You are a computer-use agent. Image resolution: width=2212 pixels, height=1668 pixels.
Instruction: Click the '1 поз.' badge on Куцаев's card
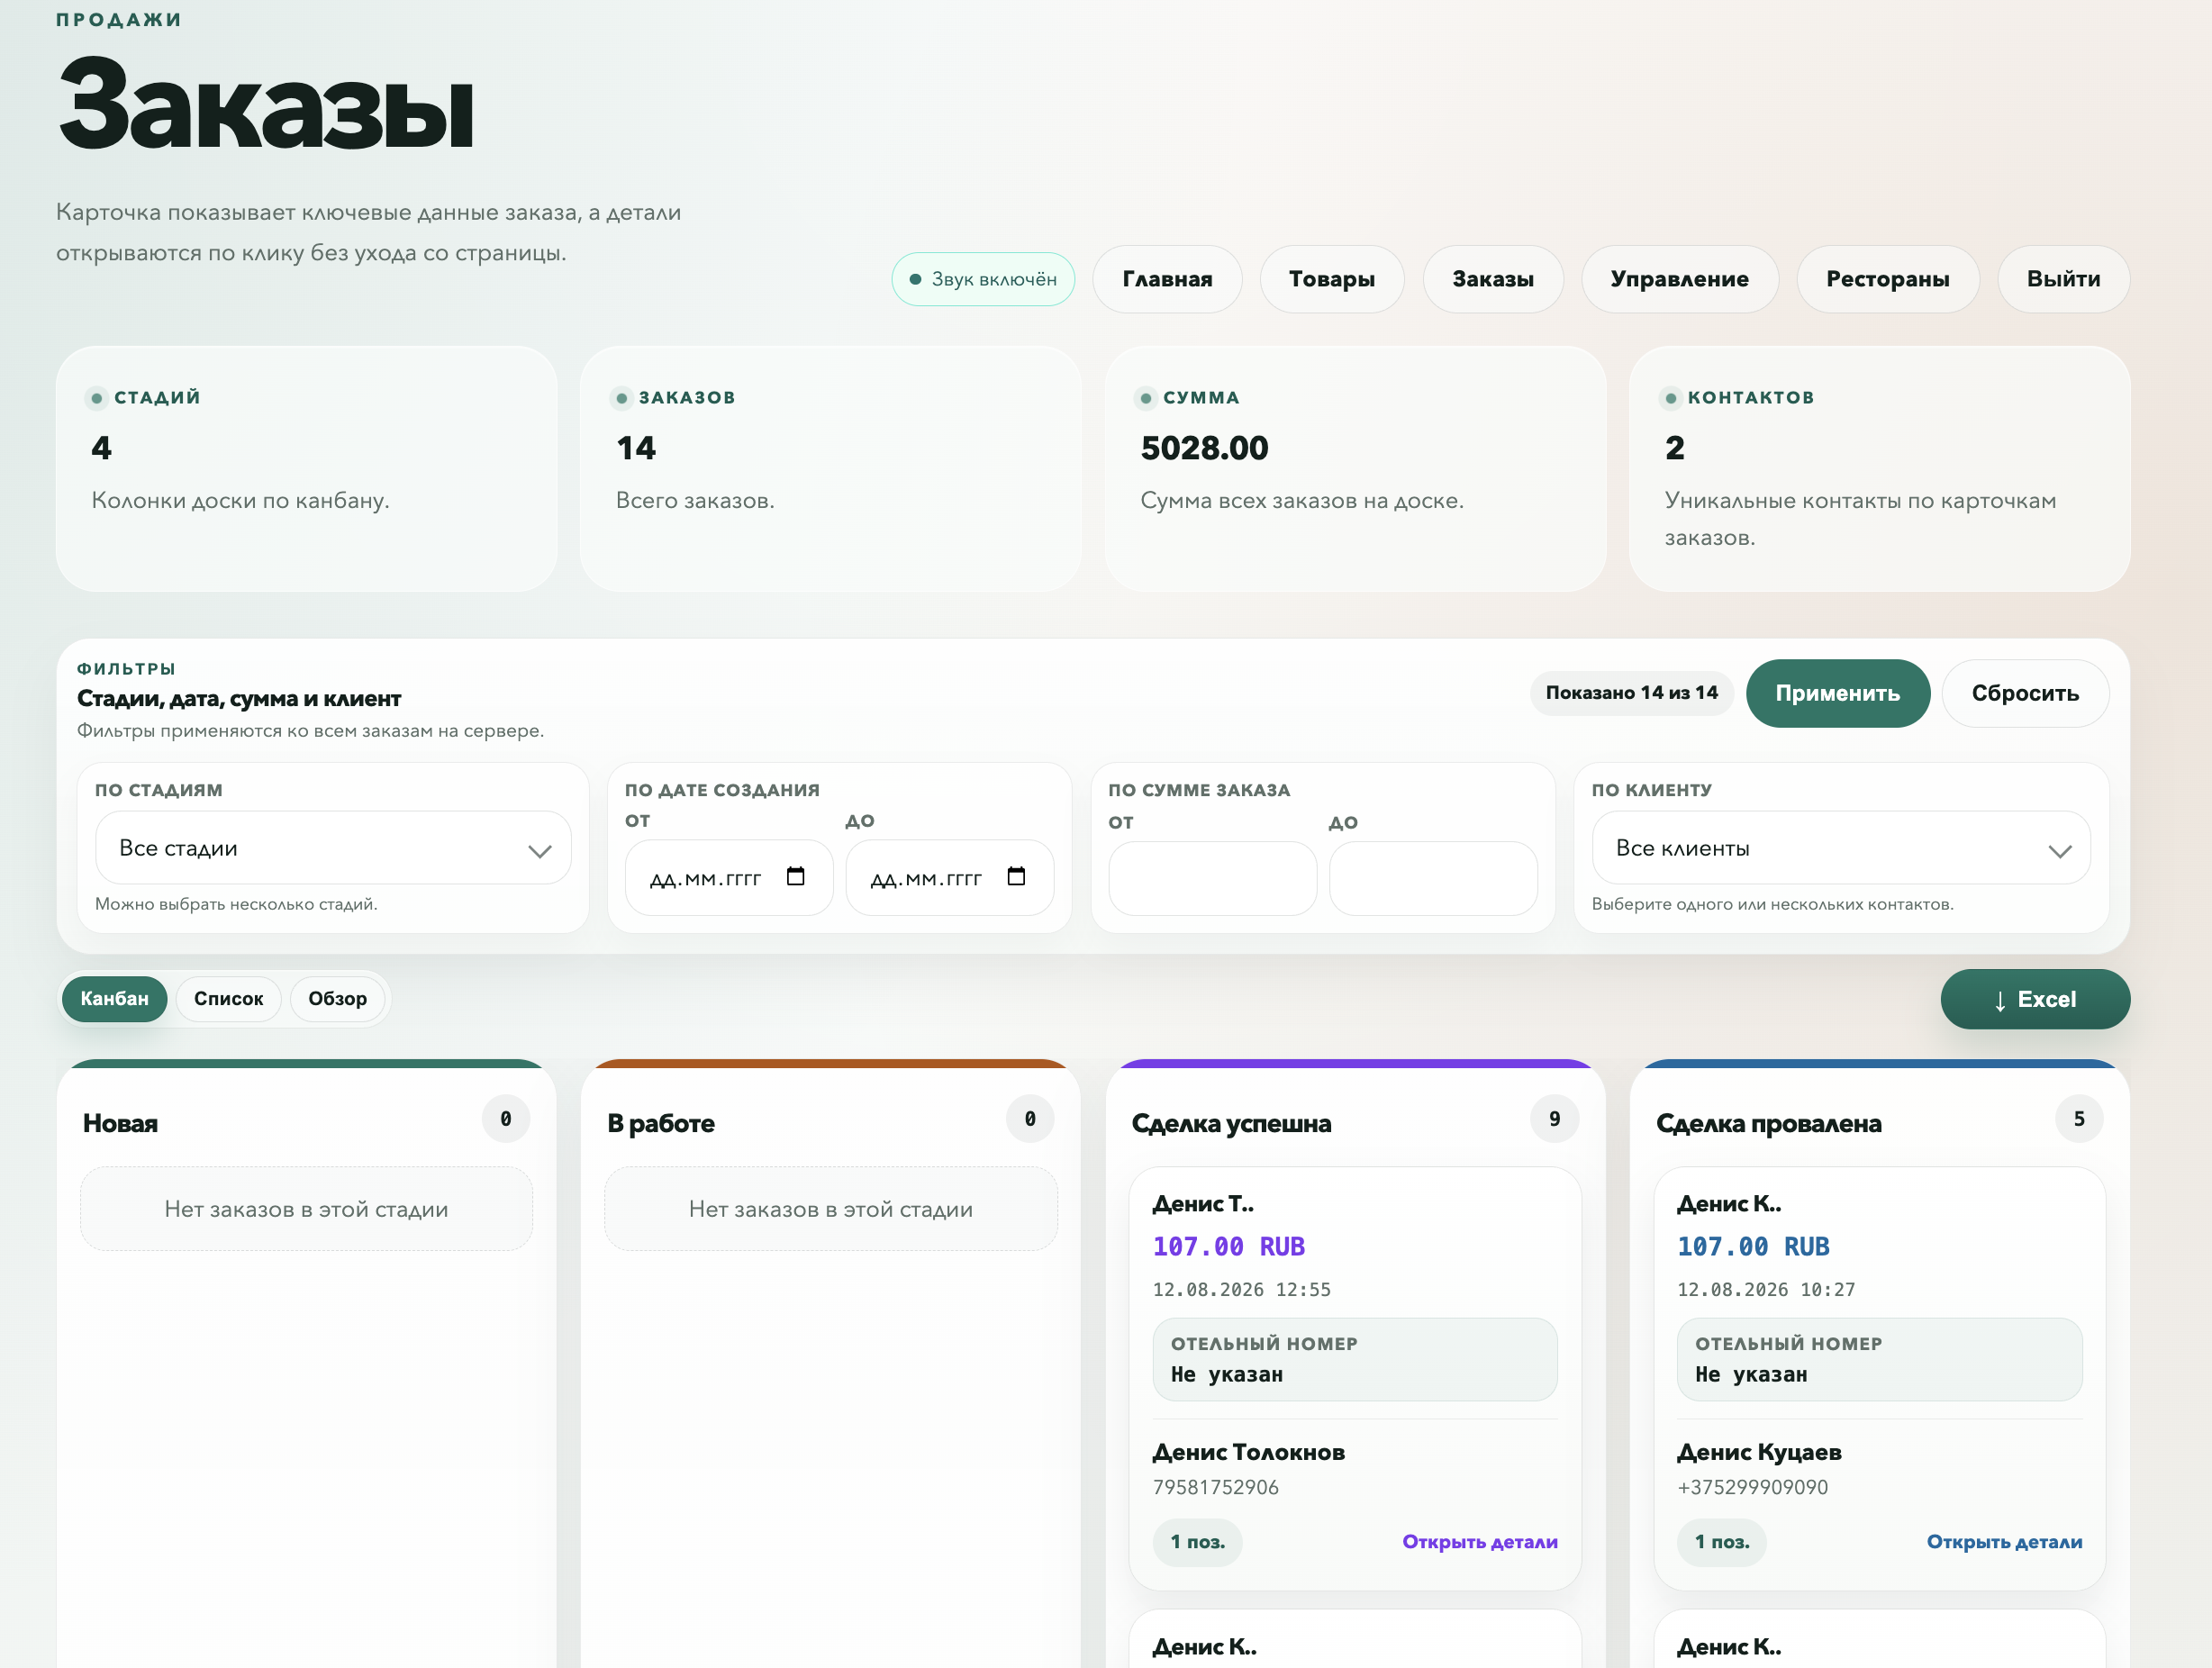tap(1721, 1541)
